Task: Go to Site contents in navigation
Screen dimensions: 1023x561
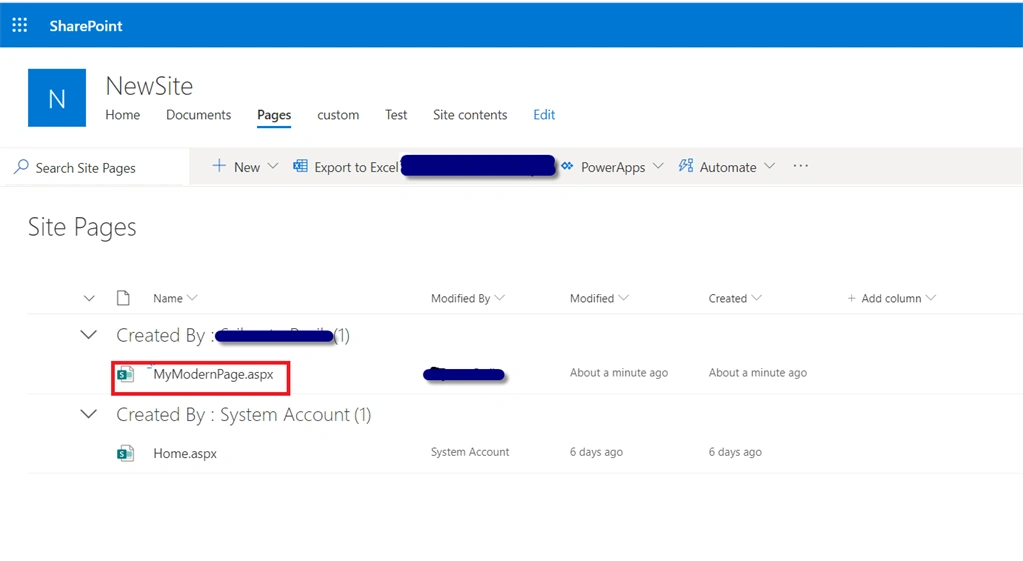Action: pos(470,115)
